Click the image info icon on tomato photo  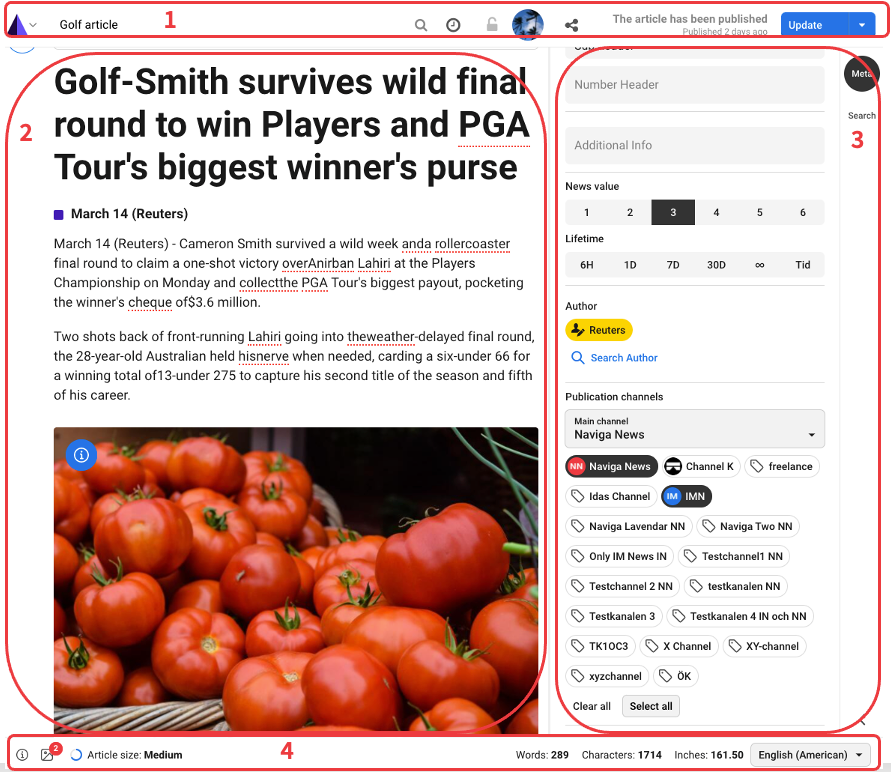tap(82, 455)
